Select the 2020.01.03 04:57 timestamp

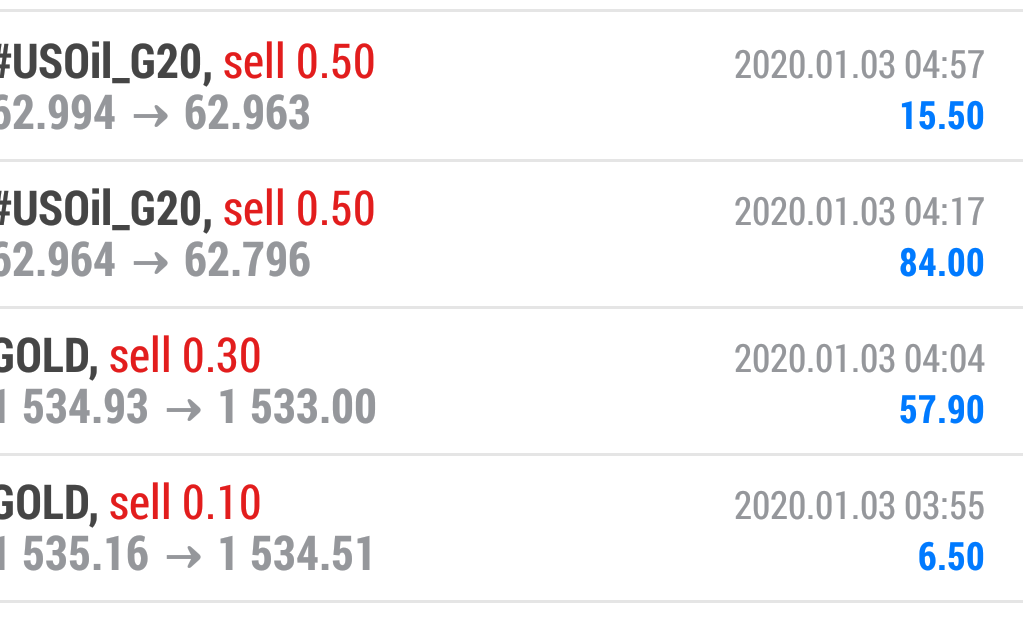[x=859, y=65]
